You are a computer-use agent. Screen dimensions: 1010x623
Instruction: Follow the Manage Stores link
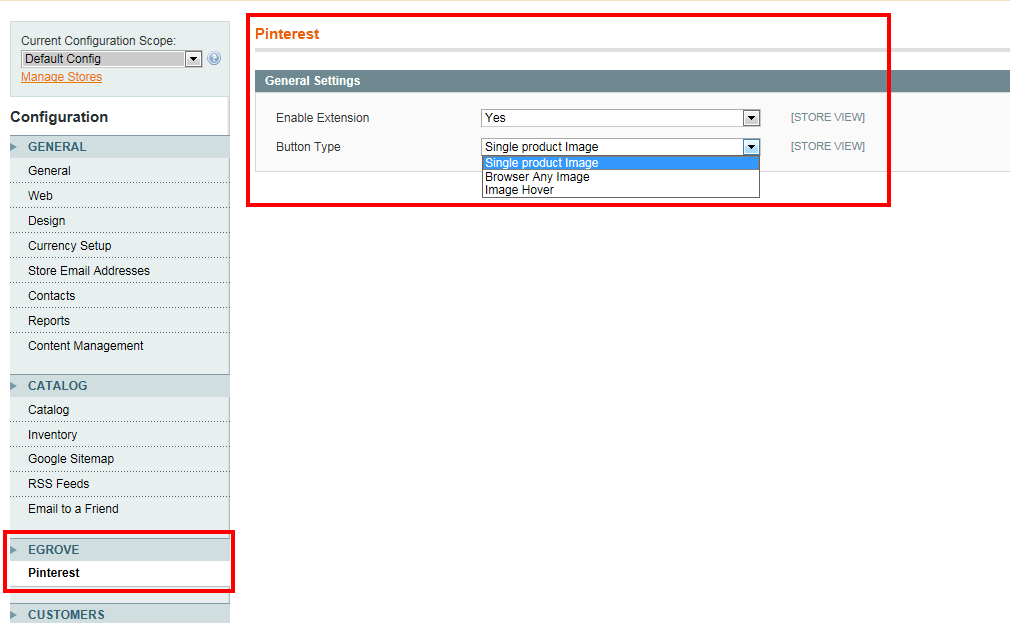tap(61, 77)
